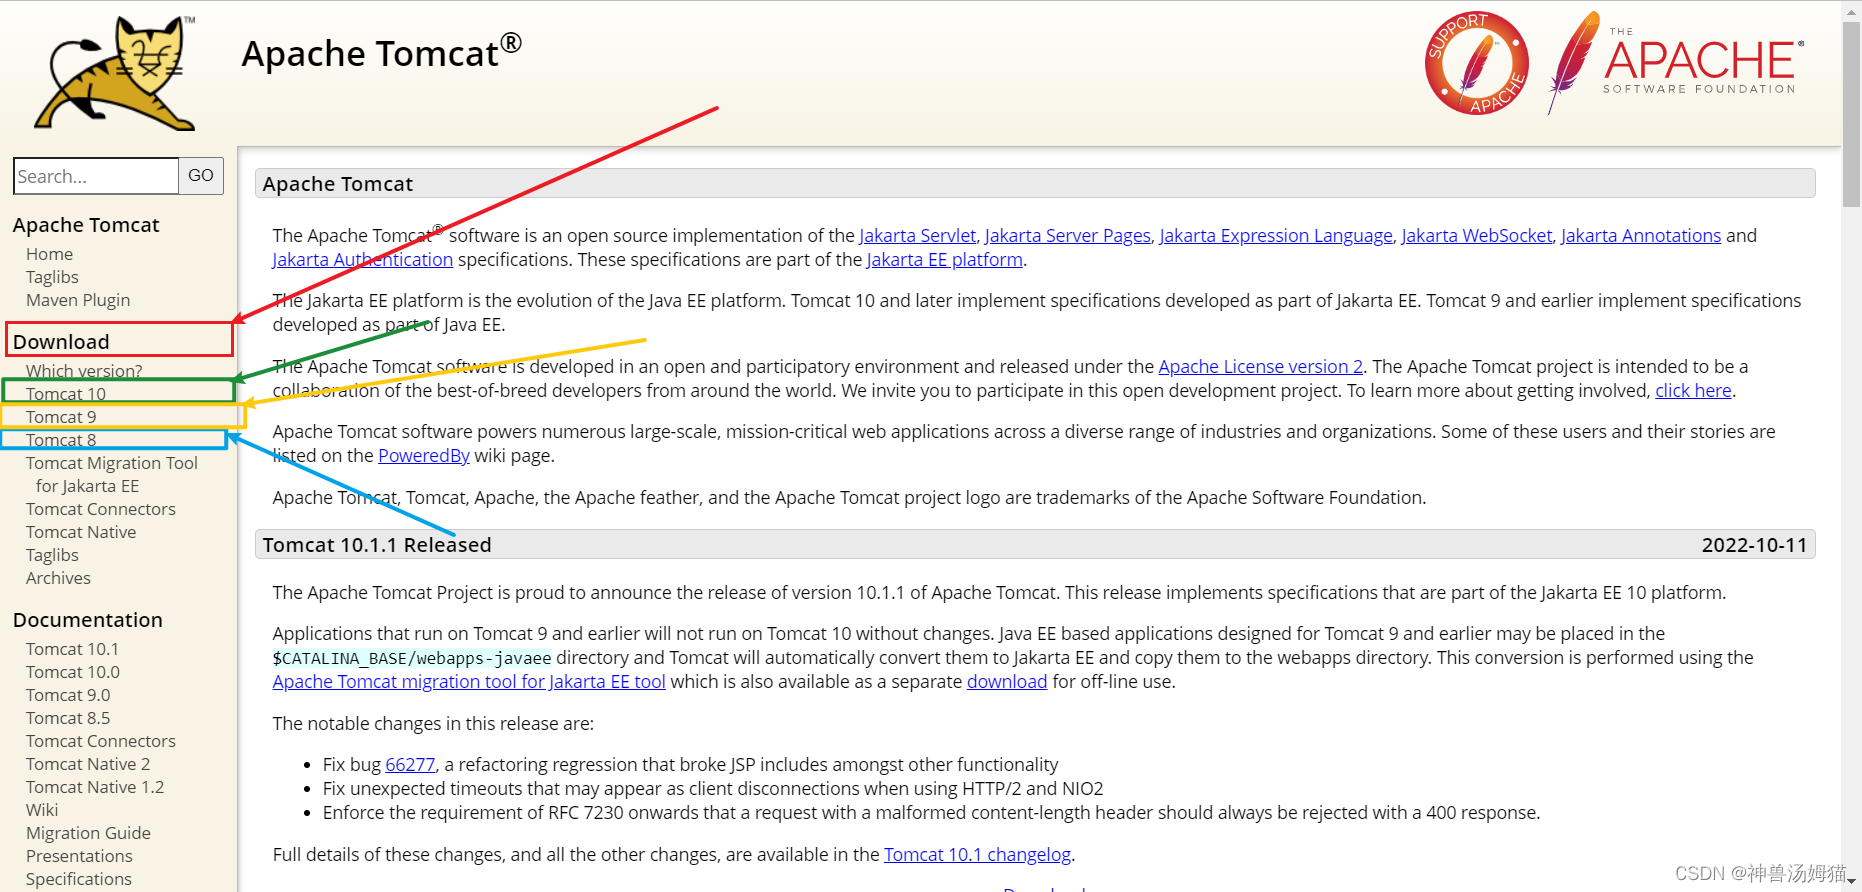Open Tomcat Native 1.2 documentation link

(95, 787)
